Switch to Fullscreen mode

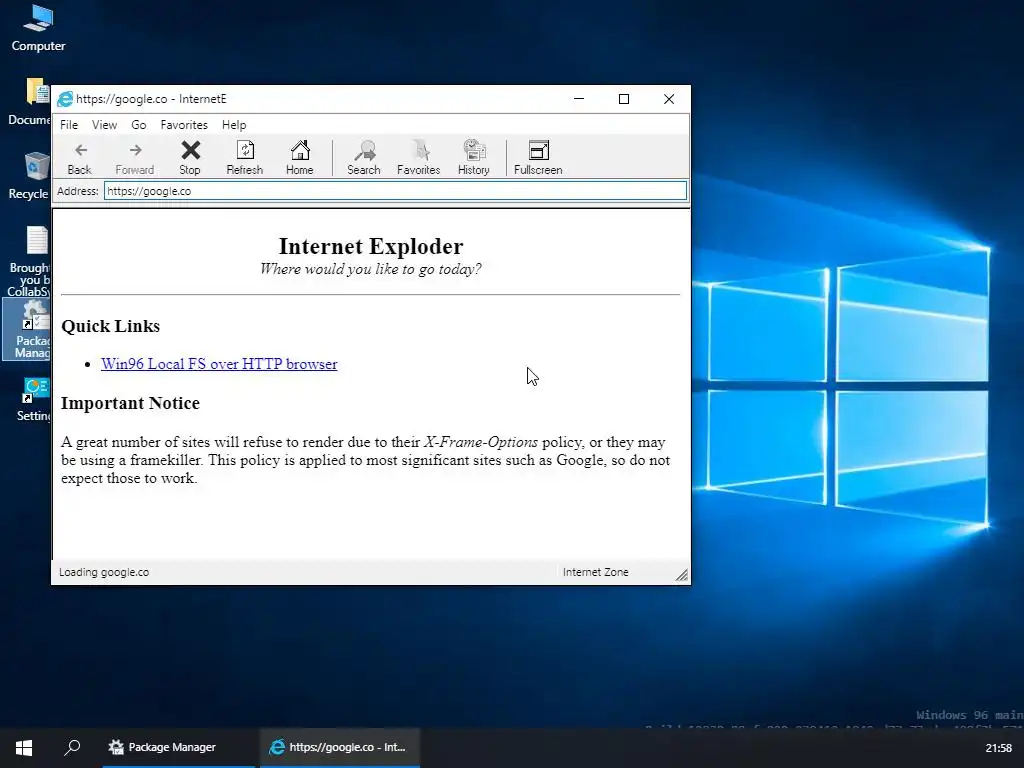538,158
